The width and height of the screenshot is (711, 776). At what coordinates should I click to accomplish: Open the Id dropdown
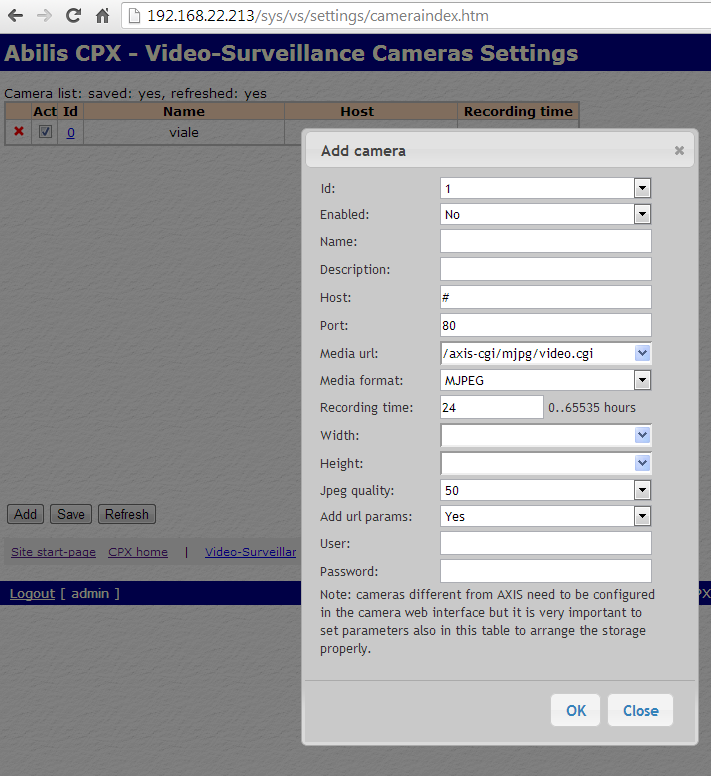pos(545,188)
